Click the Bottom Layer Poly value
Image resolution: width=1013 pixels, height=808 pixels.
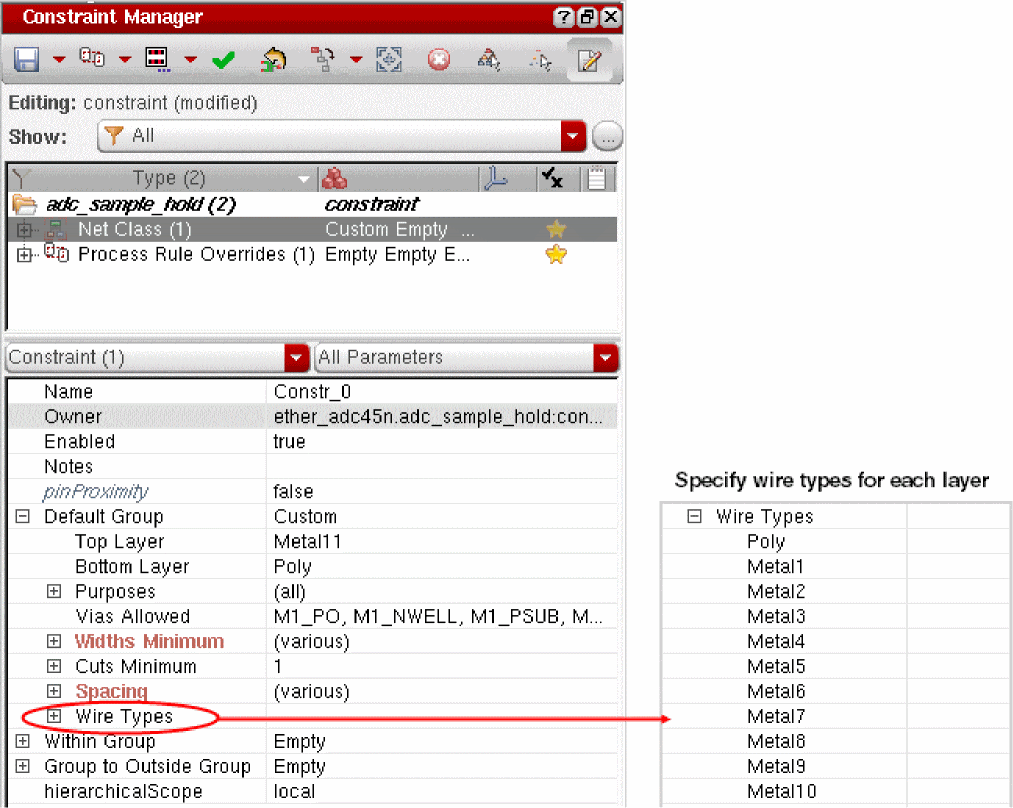pyautogui.click(x=442, y=566)
